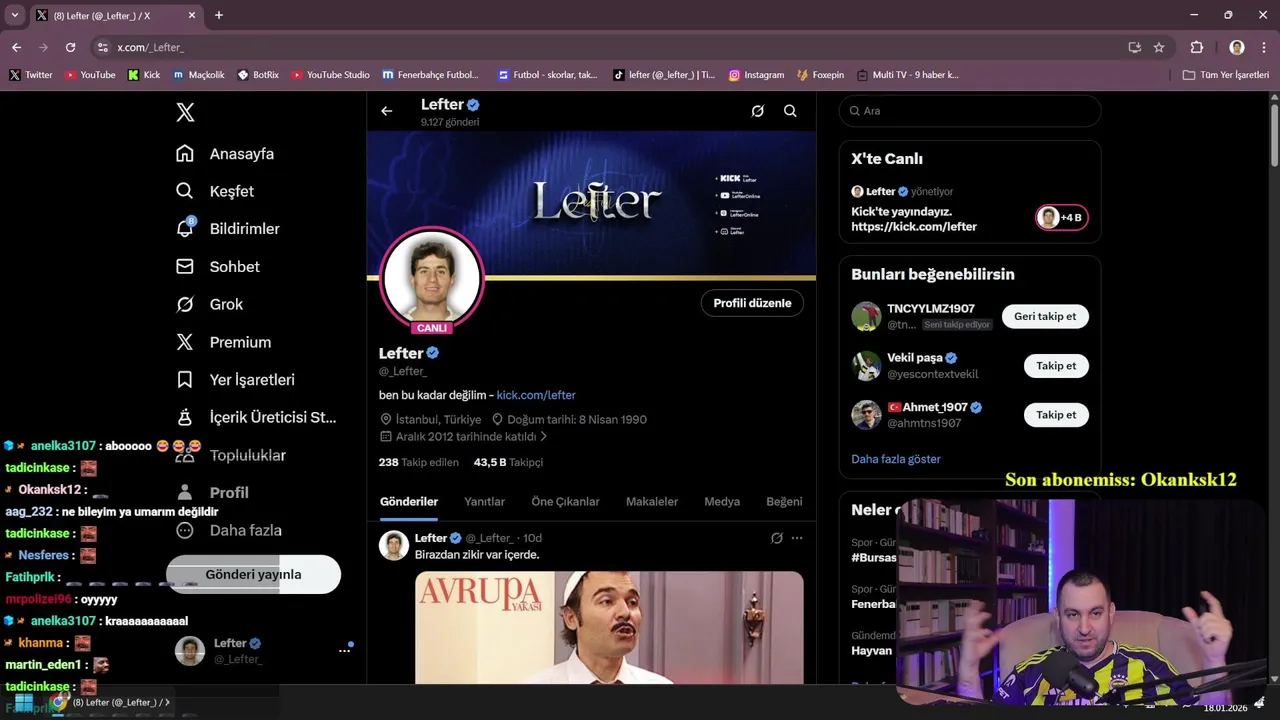The width and height of the screenshot is (1280, 720).
Task: Open the Twitter bookmark
Action: pos(30,75)
